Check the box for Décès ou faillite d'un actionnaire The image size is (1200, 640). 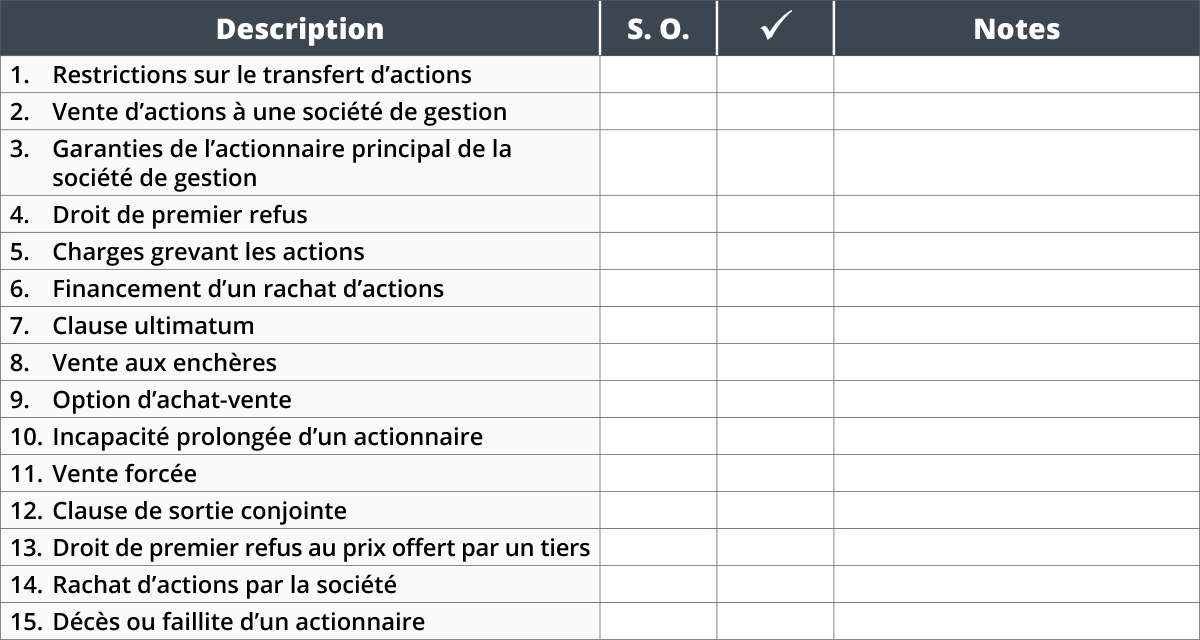pos(775,621)
